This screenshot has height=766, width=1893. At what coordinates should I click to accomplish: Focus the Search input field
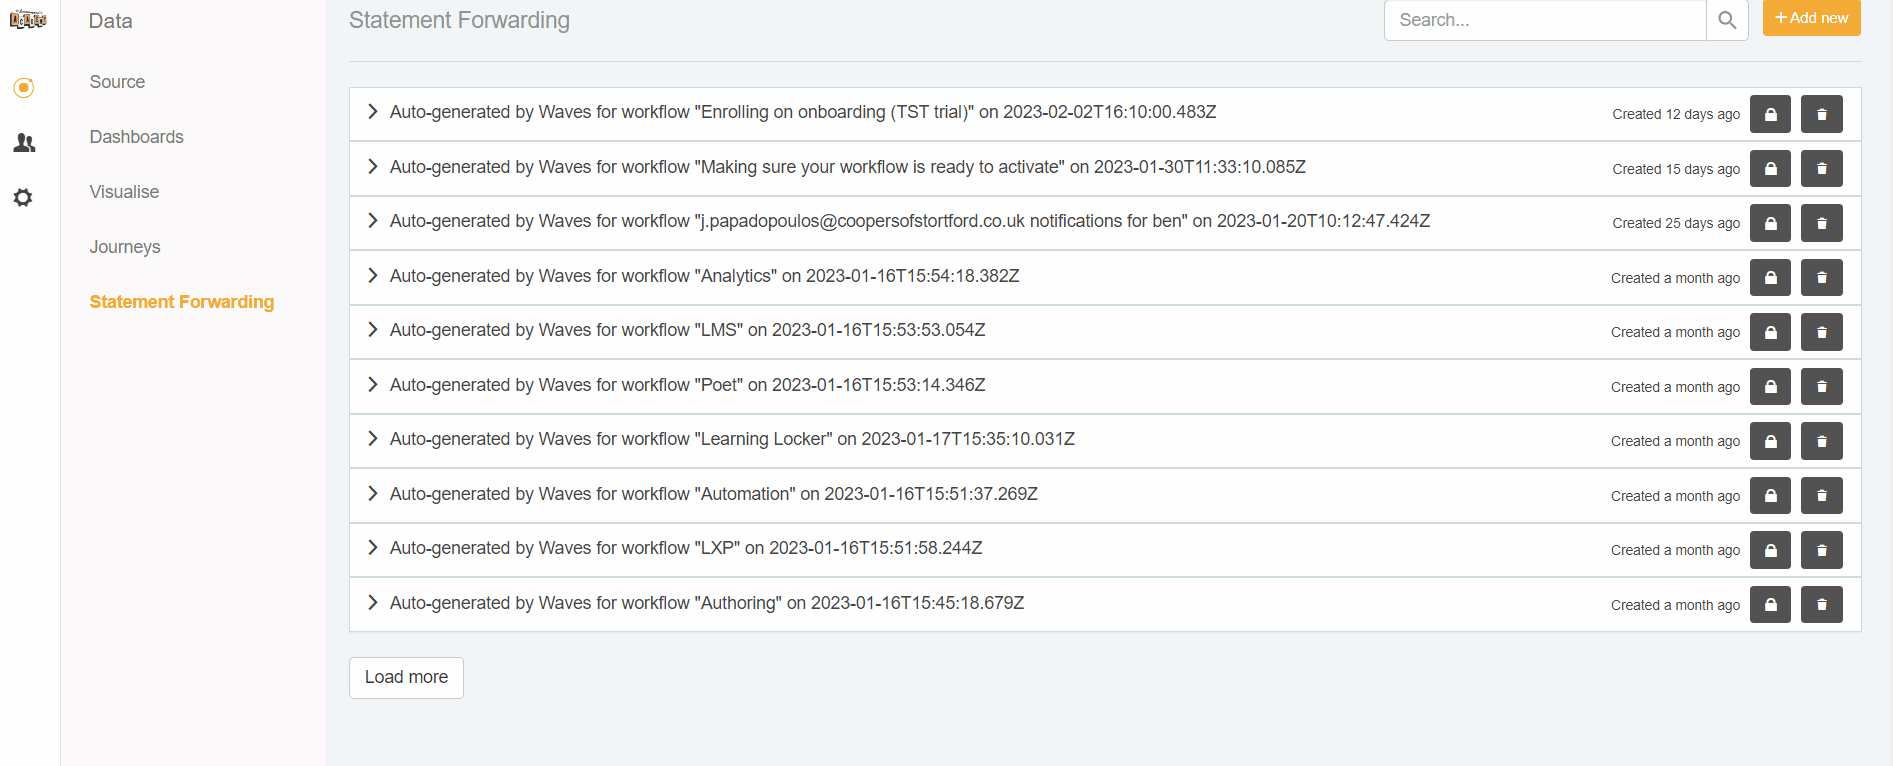pyautogui.click(x=1544, y=20)
